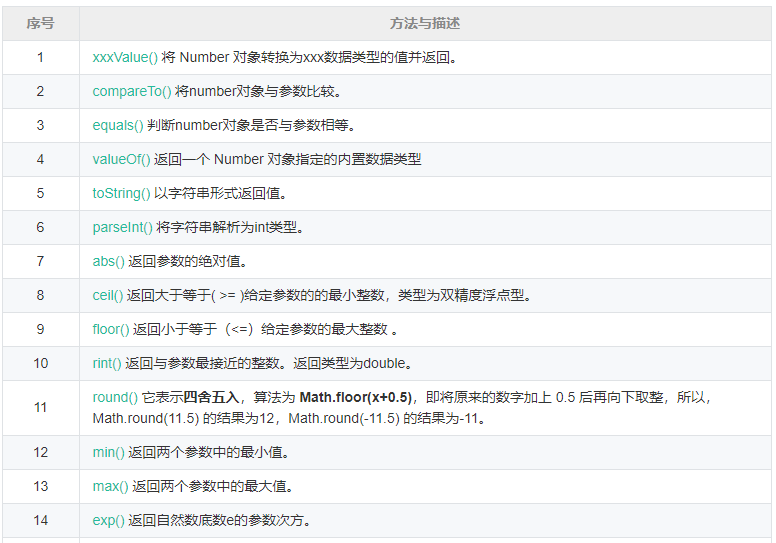Click row number 14 cell
This screenshot has height=543, width=776.
point(41,521)
